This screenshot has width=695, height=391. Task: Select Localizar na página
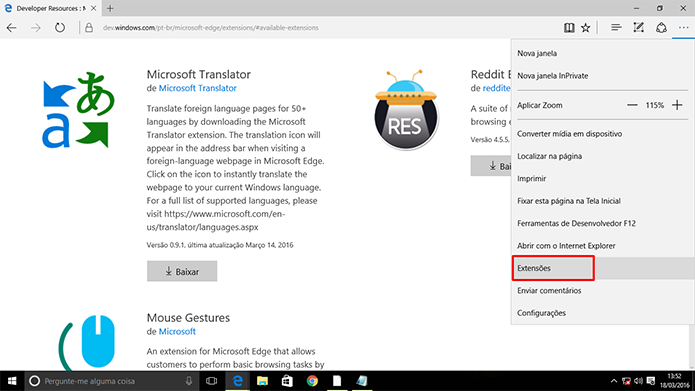coord(603,156)
